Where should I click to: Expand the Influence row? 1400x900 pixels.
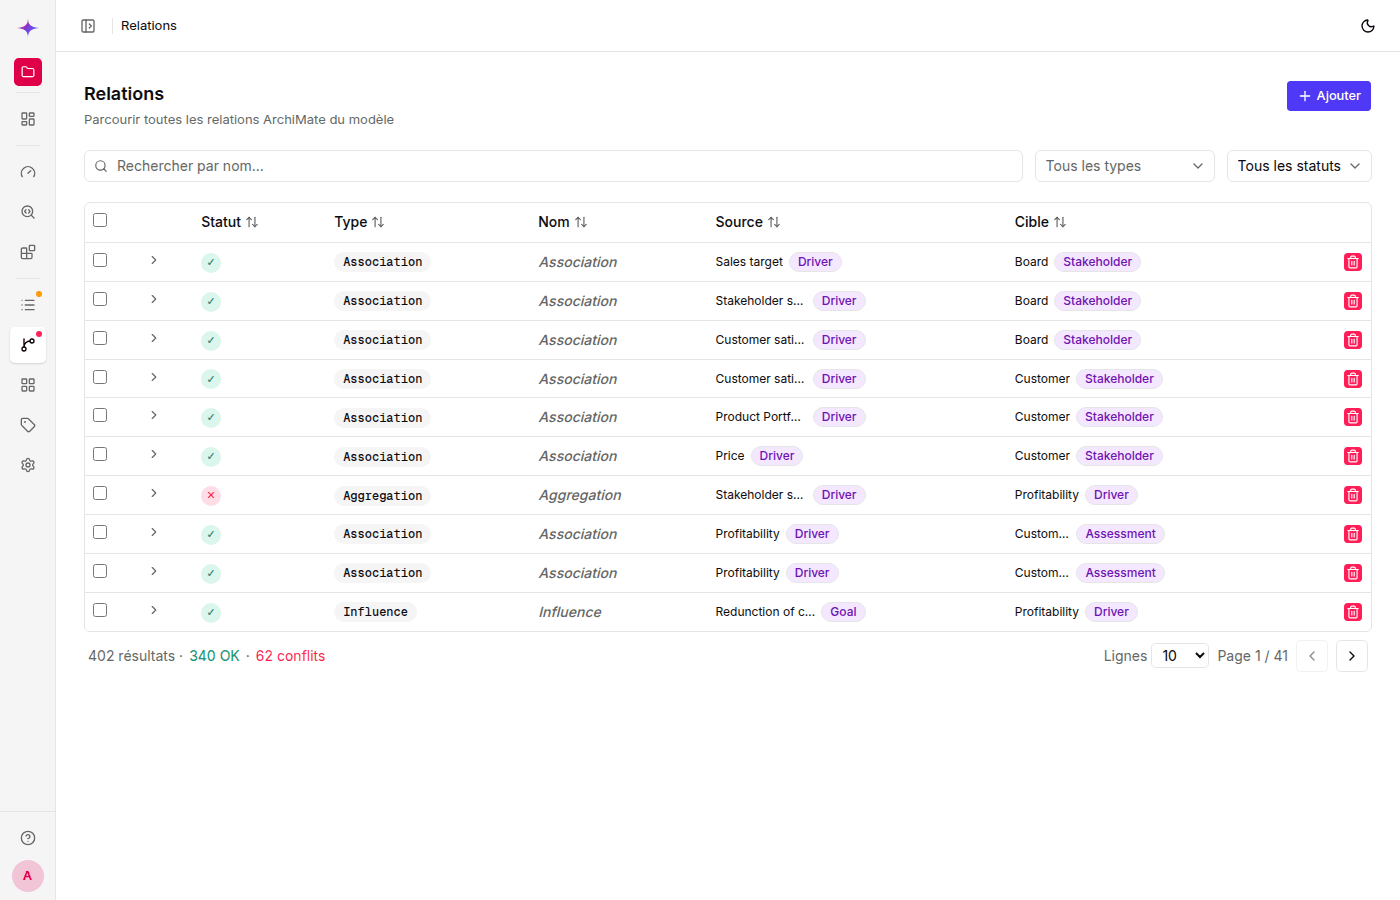[x=153, y=610]
